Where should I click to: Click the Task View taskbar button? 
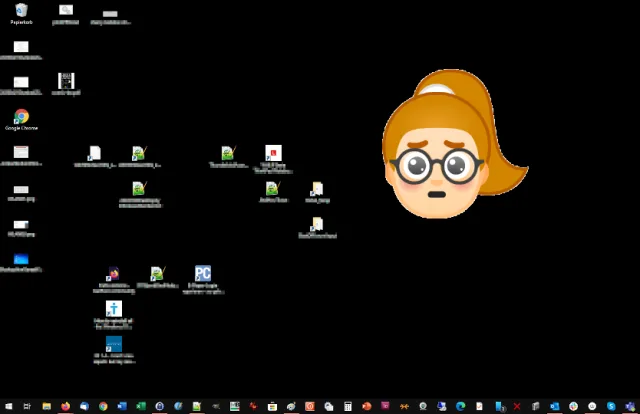point(28,406)
